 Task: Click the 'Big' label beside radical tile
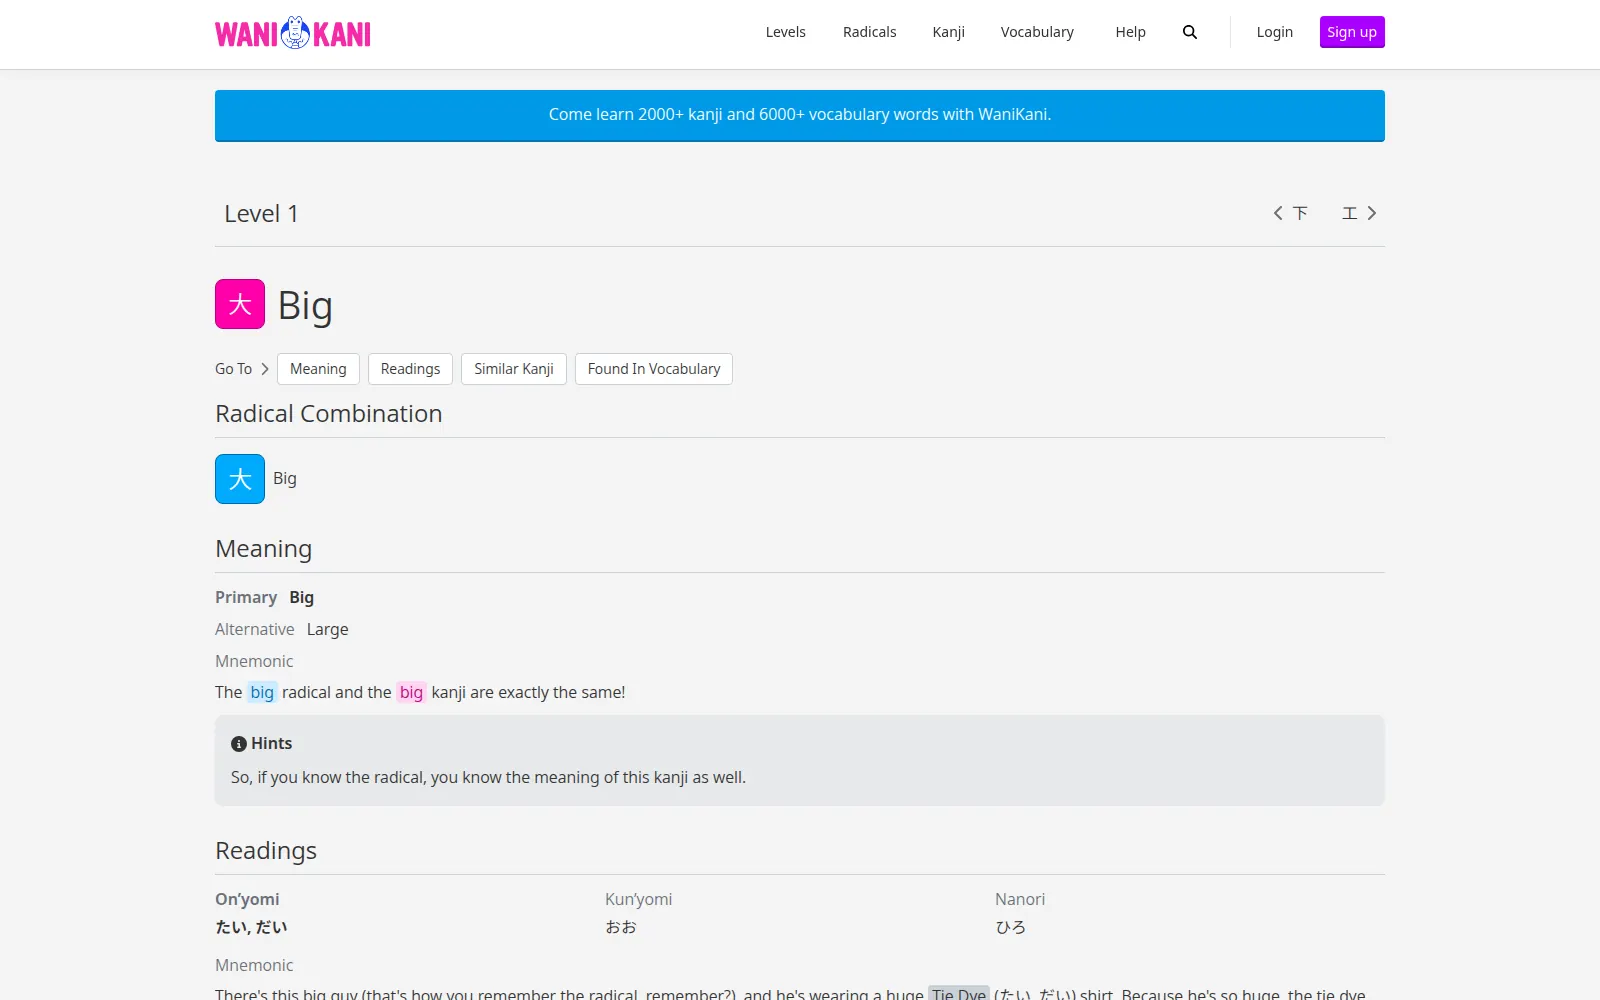click(285, 479)
